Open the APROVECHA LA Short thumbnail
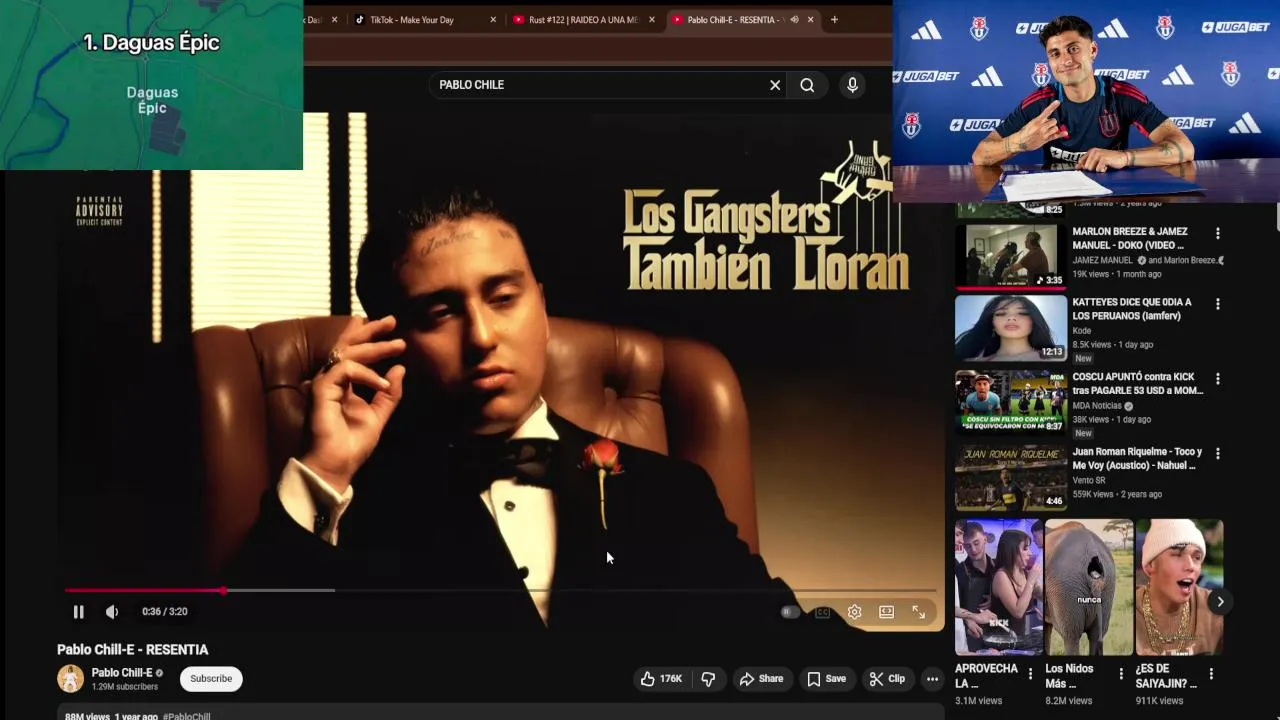The height and width of the screenshot is (720, 1280). (x=998, y=588)
